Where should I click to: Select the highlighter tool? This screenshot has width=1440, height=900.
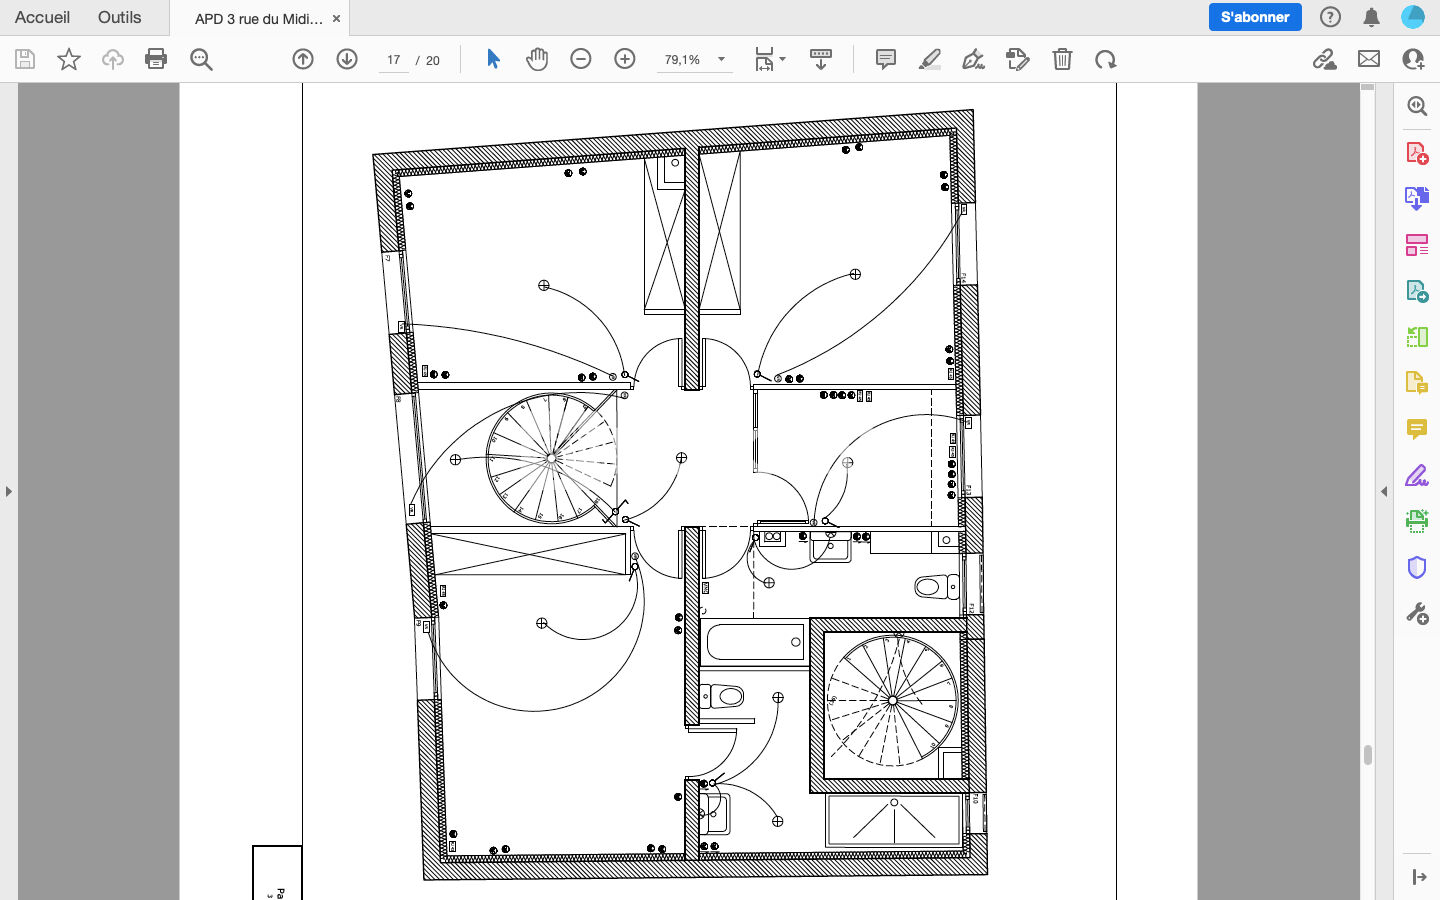click(x=930, y=59)
